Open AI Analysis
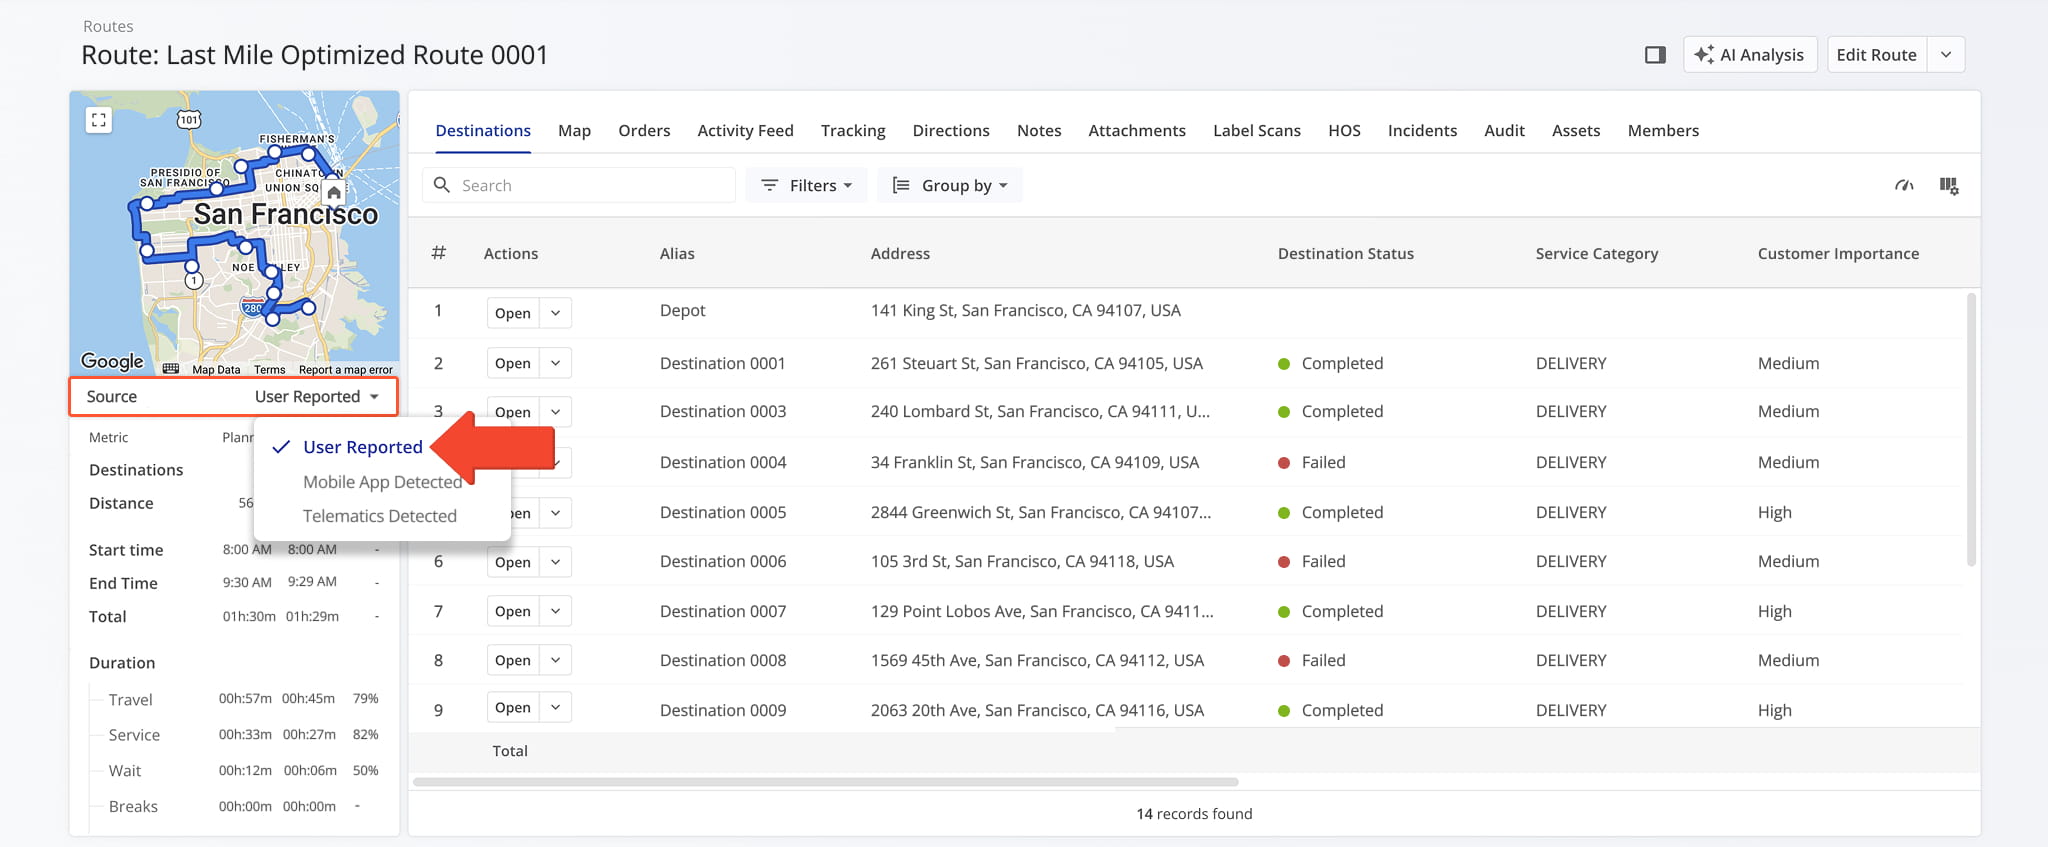 (x=1750, y=55)
